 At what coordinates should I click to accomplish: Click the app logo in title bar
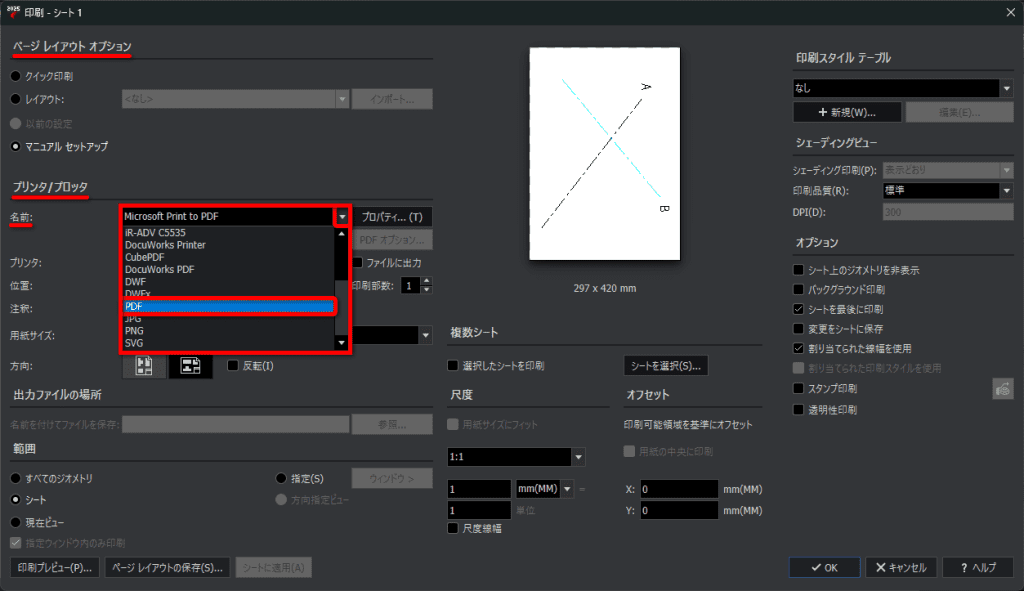12,10
